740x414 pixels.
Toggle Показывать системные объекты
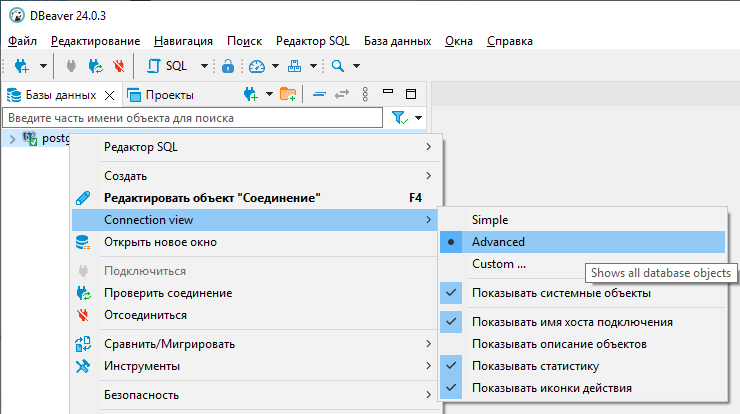[582, 293]
